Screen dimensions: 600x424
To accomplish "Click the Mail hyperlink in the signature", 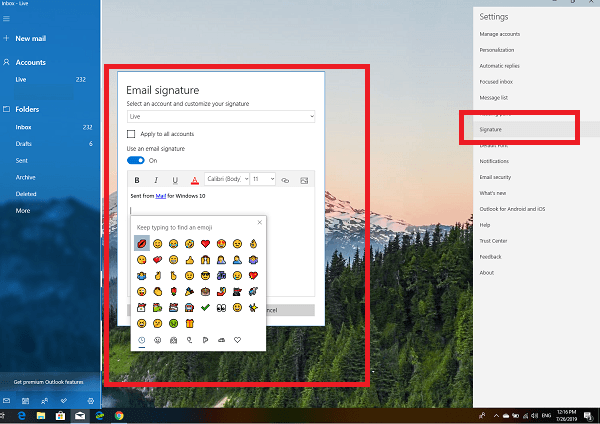I will (x=161, y=196).
